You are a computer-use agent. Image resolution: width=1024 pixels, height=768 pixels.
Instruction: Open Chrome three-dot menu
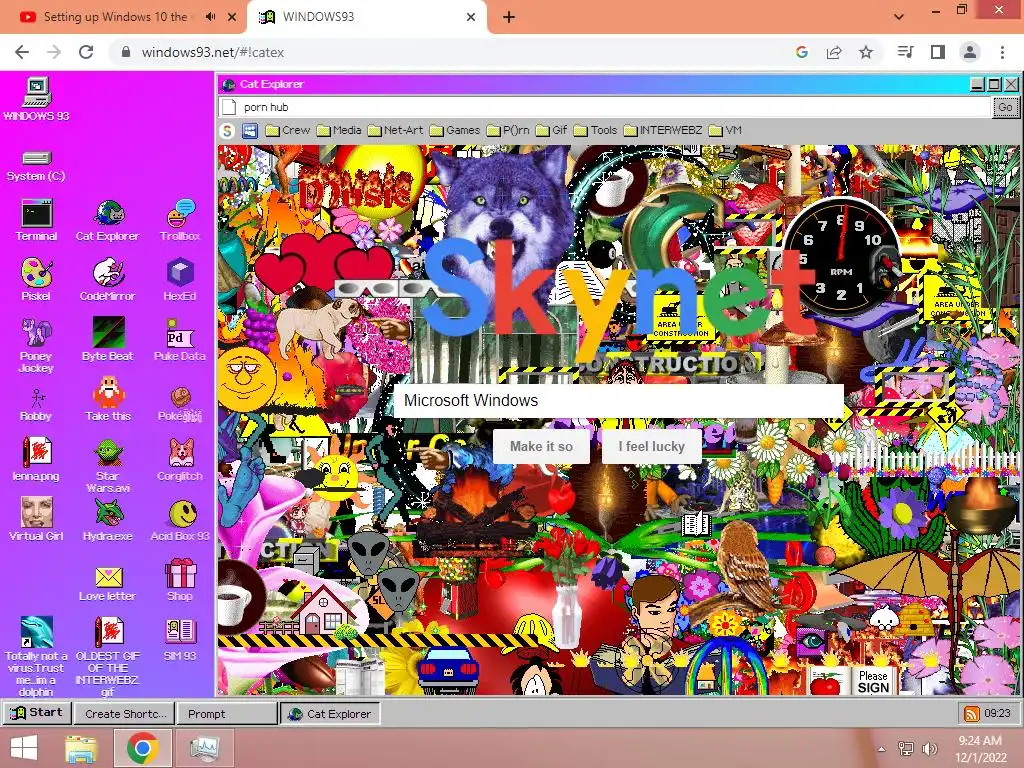pos(1002,52)
